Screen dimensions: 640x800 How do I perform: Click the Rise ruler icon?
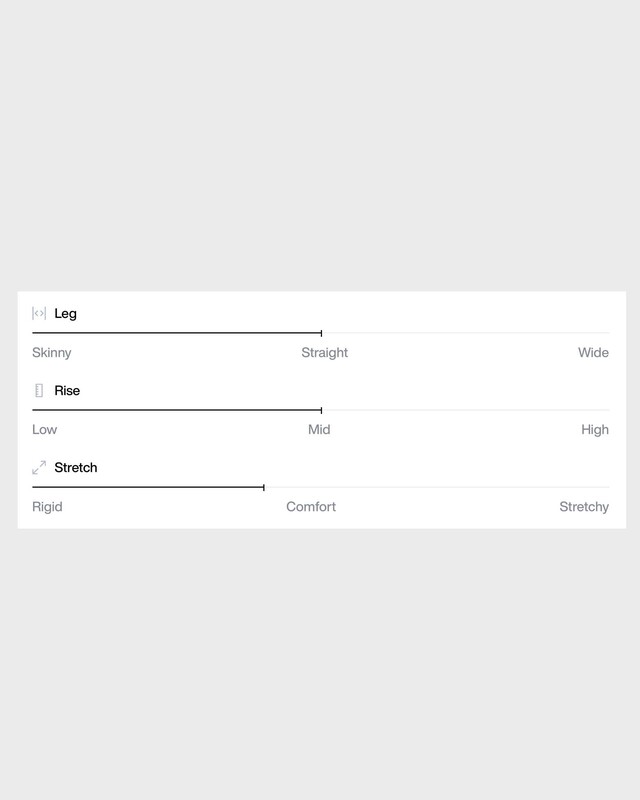[39, 391]
